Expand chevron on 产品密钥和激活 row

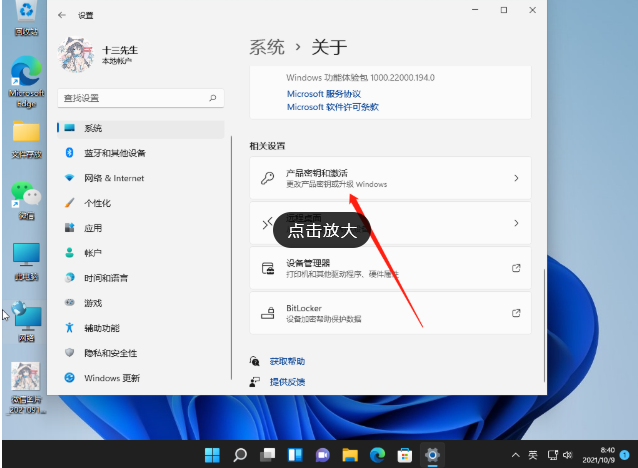[516, 178]
